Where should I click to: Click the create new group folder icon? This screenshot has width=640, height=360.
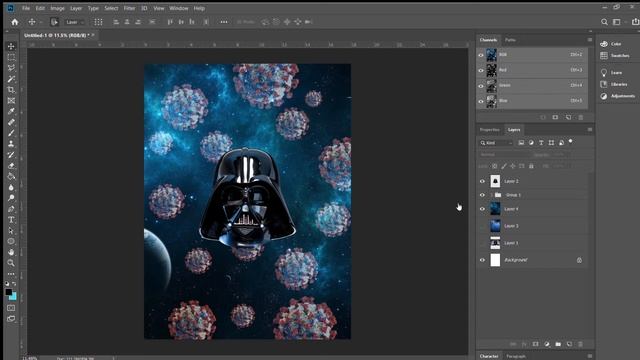pyautogui.click(x=558, y=344)
